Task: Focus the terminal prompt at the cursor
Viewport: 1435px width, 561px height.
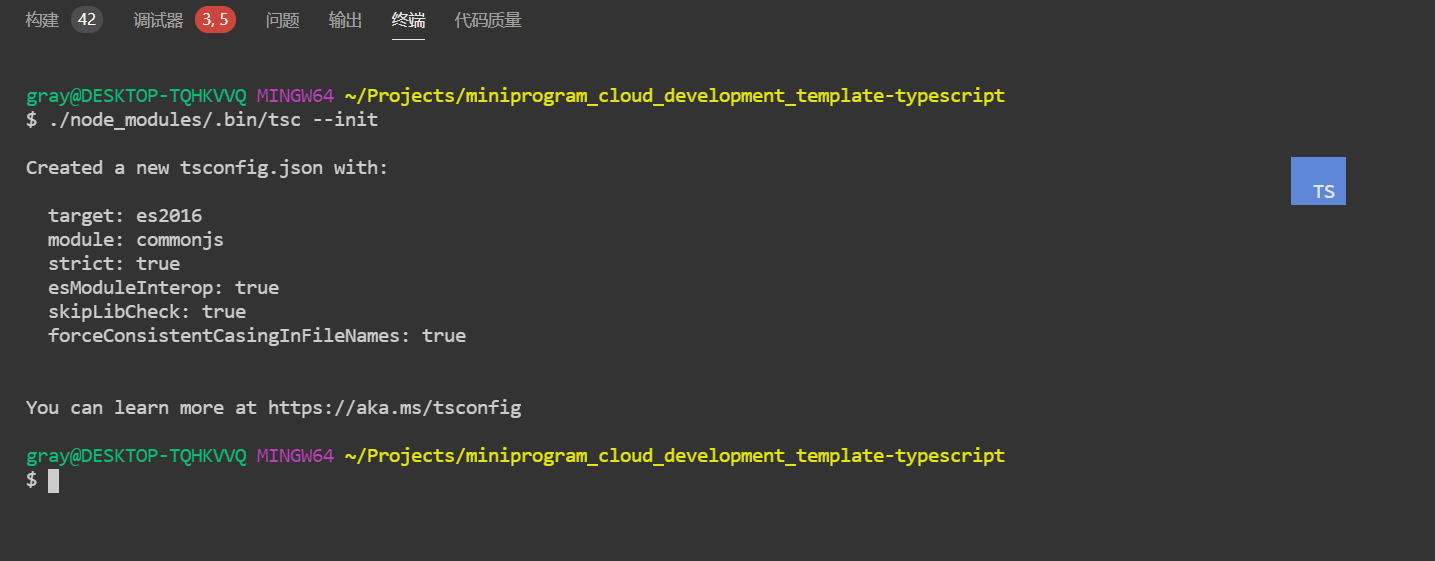Action: click(x=53, y=481)
